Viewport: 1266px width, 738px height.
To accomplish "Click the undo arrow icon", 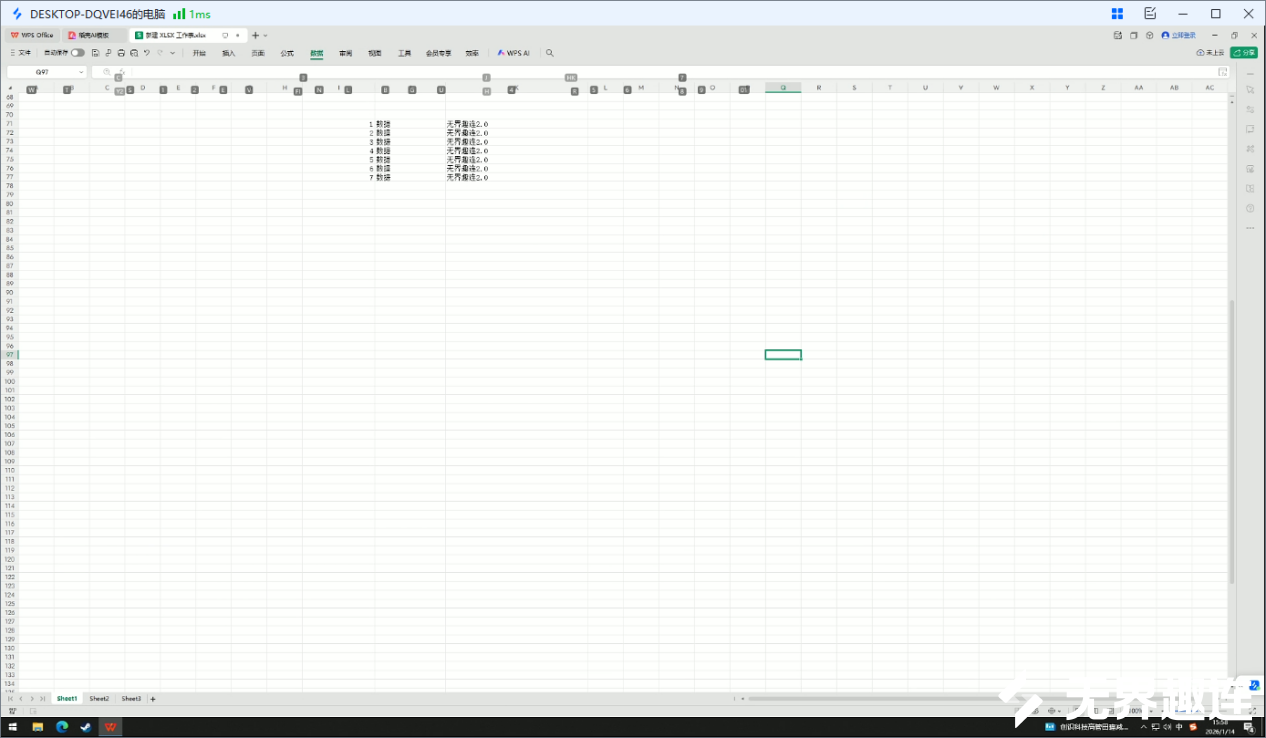I will pos(147,53).
